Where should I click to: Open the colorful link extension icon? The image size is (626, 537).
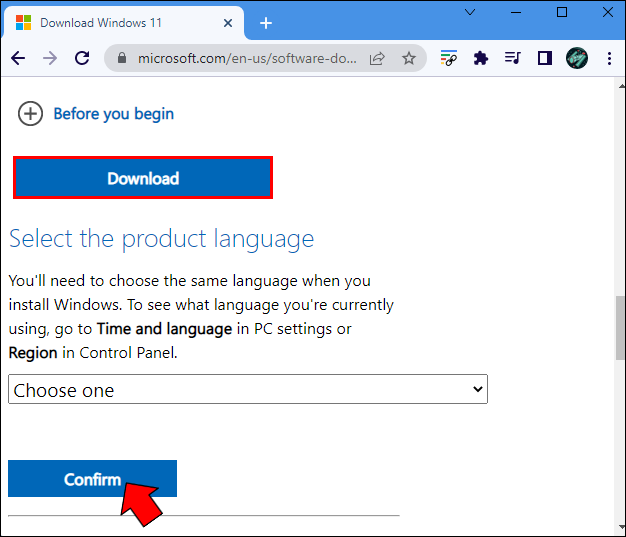tap(449, 58)
